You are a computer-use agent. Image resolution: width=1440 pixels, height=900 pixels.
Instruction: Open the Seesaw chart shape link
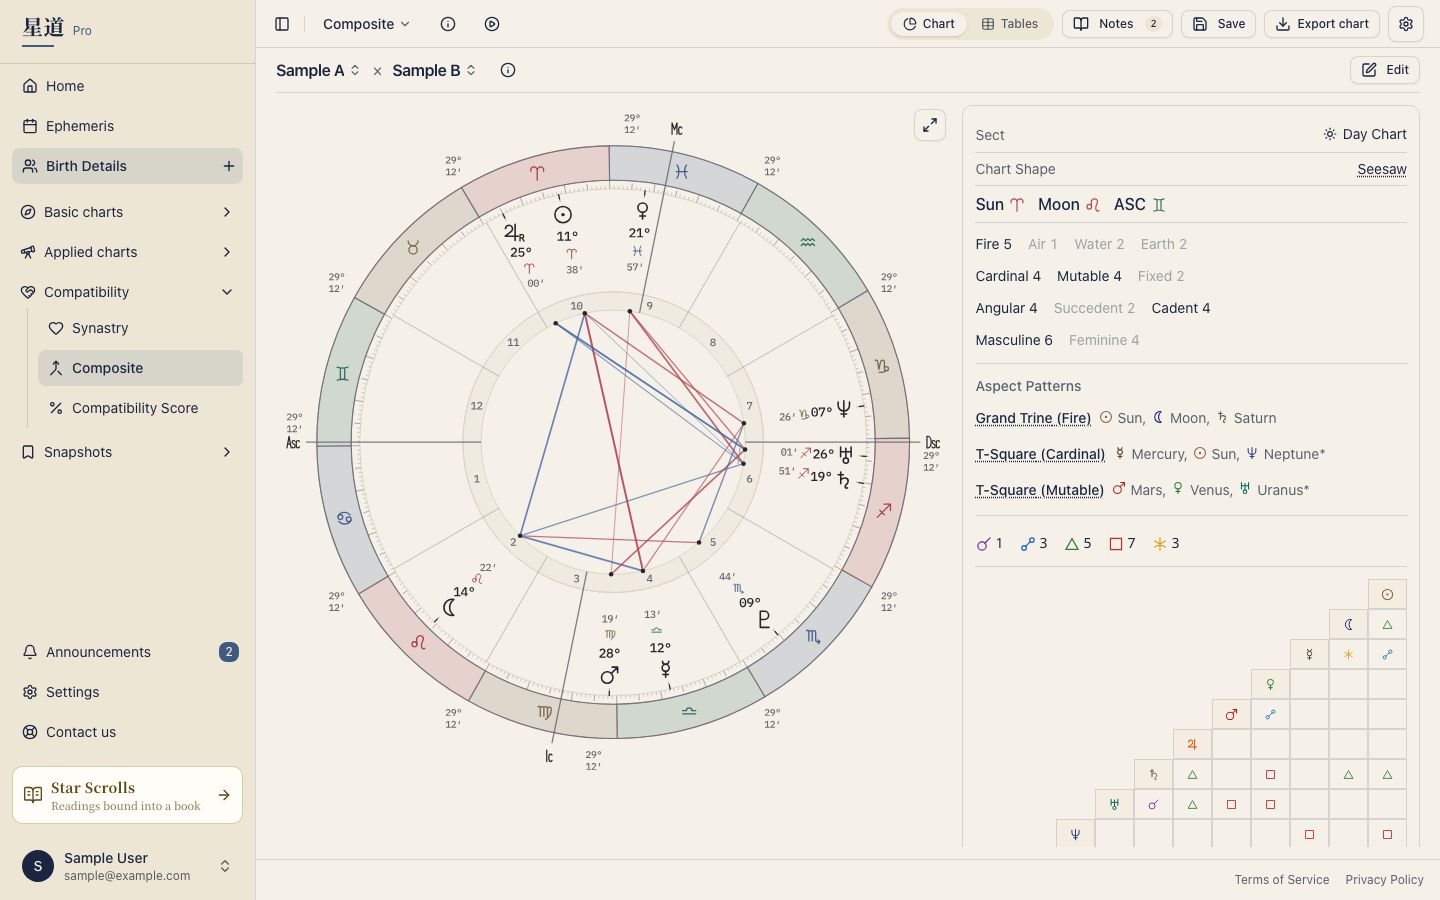(1382, 169)
